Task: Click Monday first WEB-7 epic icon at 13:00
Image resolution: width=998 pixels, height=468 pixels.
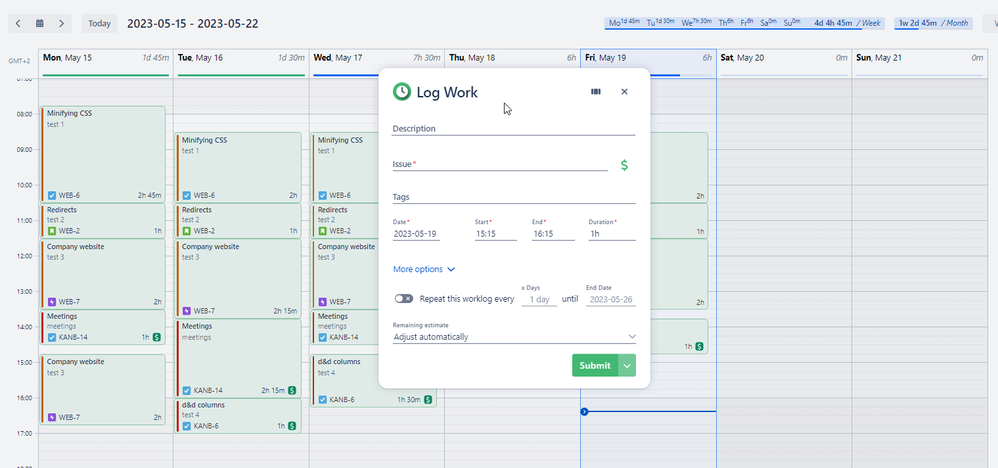Action: 52,302
